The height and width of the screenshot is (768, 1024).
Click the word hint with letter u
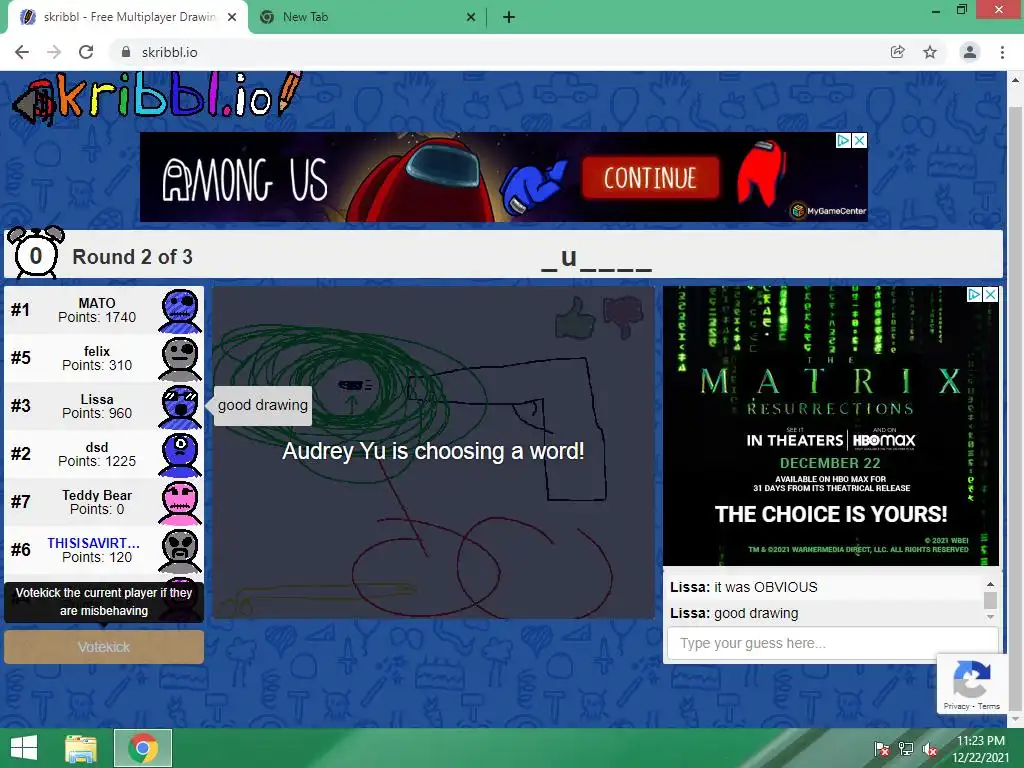click(596, 258)
